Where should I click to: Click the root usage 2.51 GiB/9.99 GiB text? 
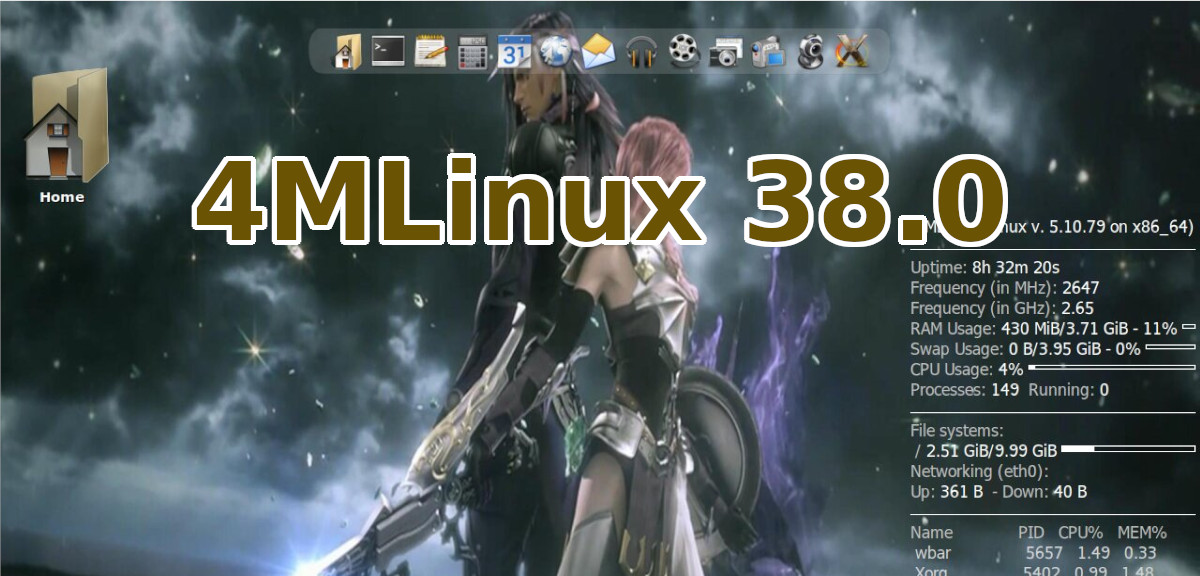[x=992, y=450]
